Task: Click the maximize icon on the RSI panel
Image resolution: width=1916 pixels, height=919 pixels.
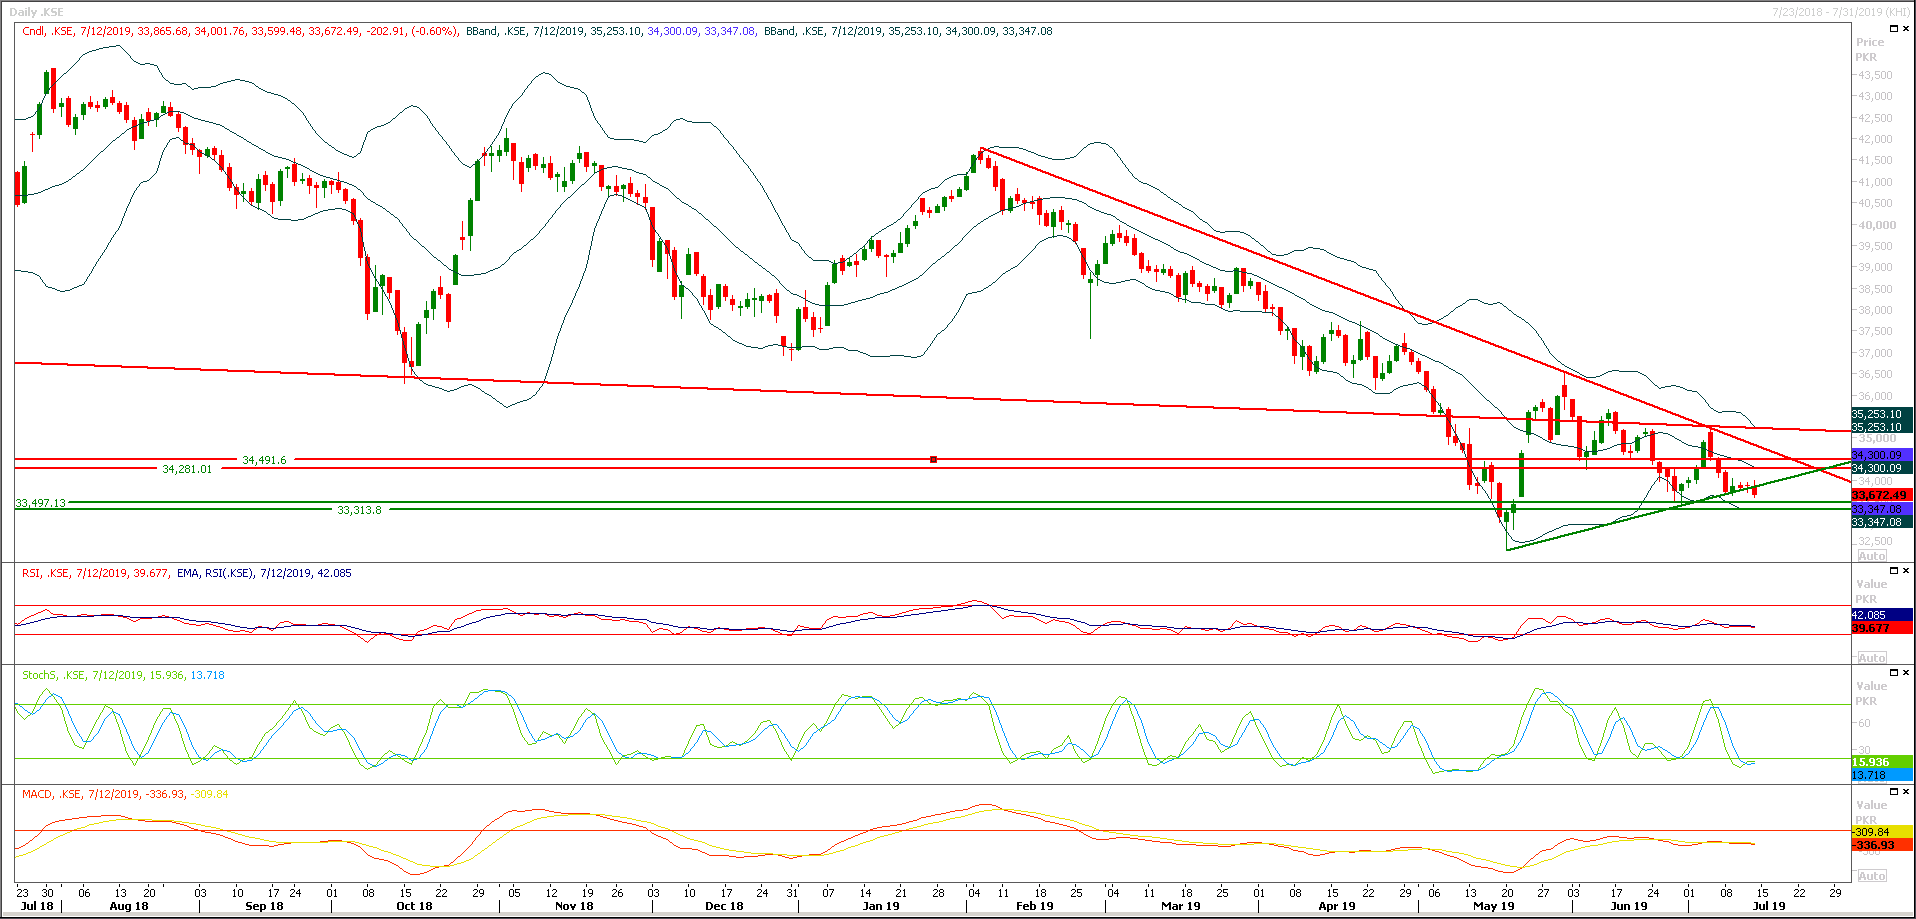Action: click(x=1893, y=571)
